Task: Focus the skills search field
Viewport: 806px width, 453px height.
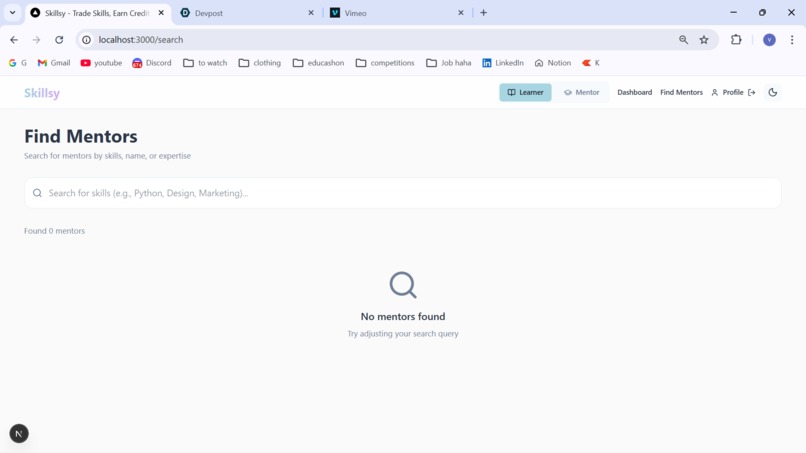Action: tap(402, 193)
